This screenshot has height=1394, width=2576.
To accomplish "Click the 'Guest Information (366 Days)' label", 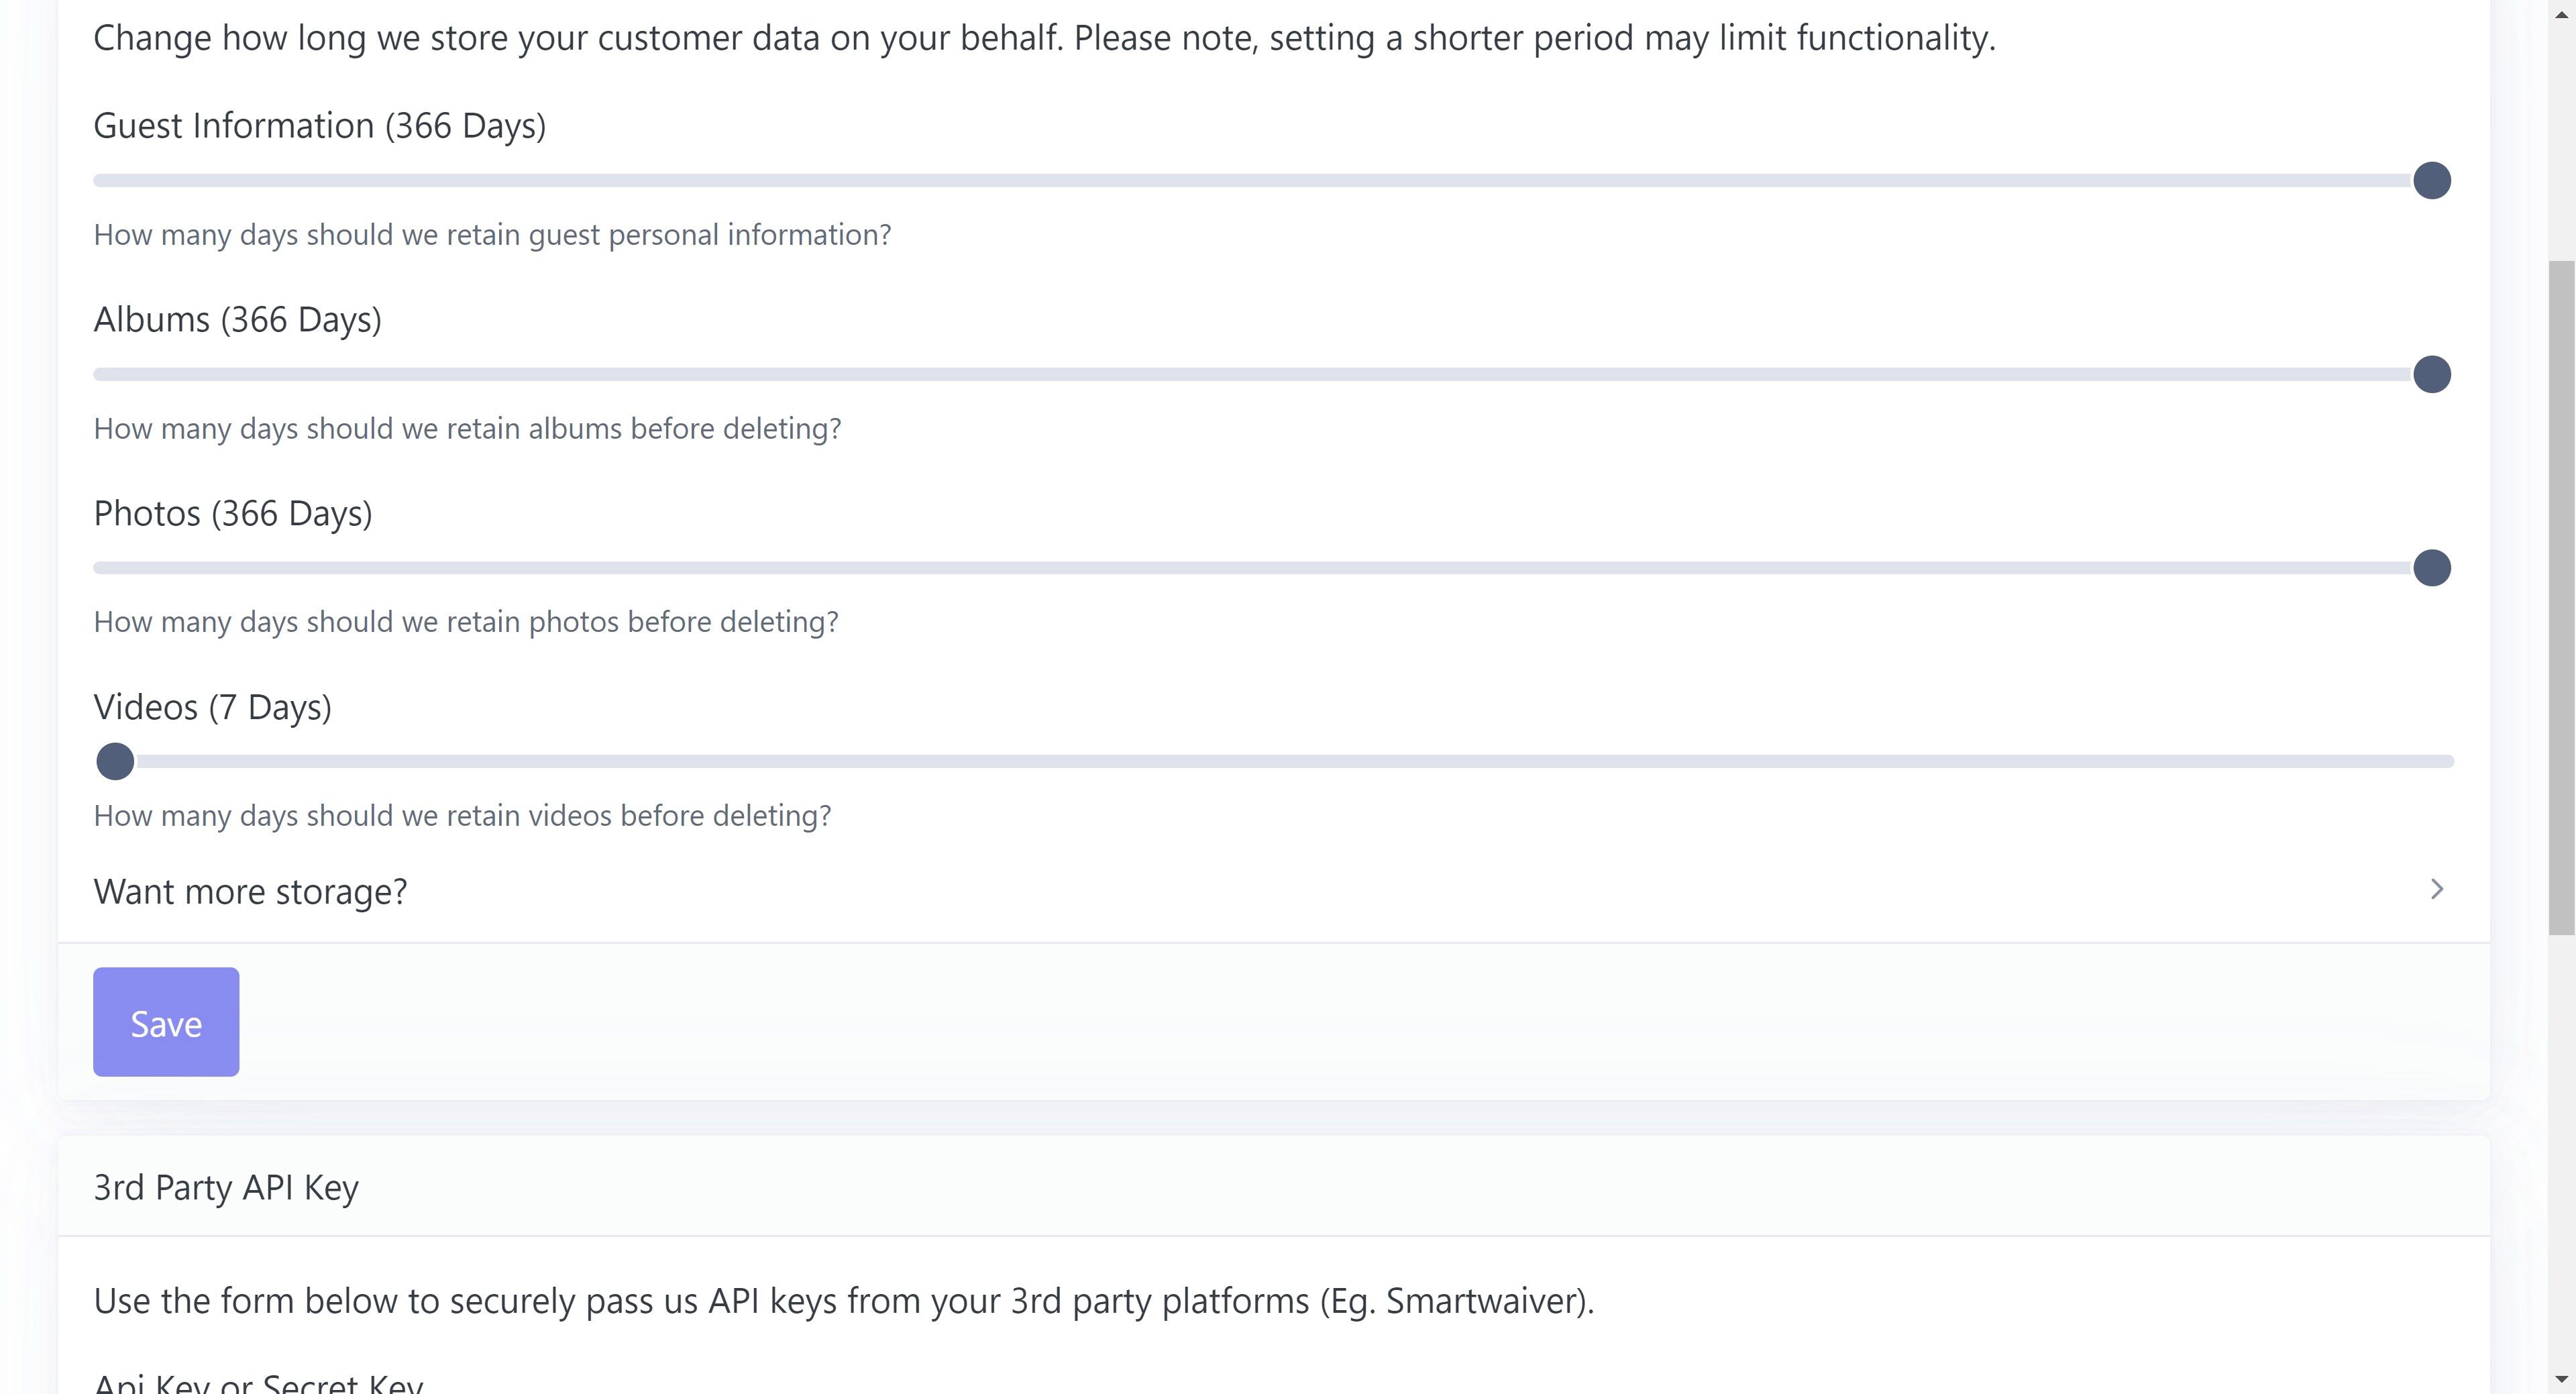I will (319, 126).
